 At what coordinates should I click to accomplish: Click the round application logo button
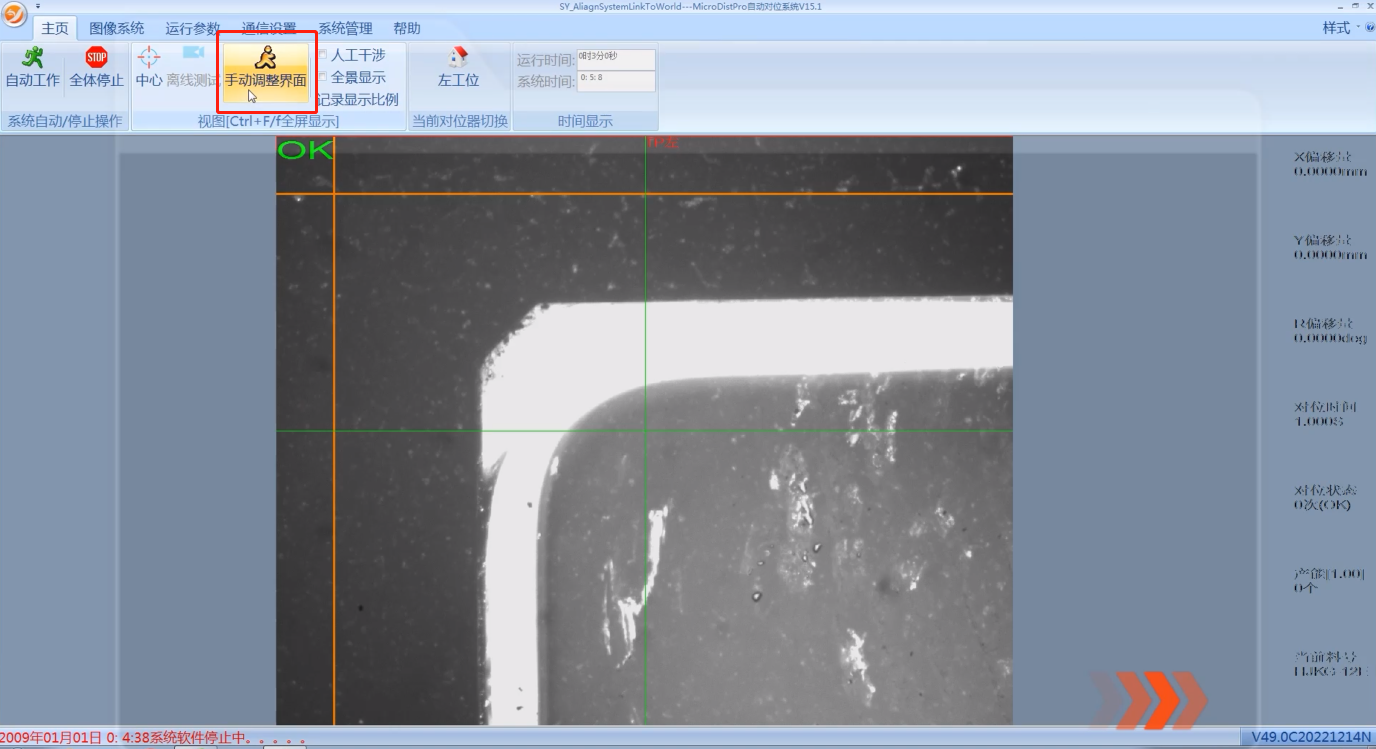(x=14, y=15)
